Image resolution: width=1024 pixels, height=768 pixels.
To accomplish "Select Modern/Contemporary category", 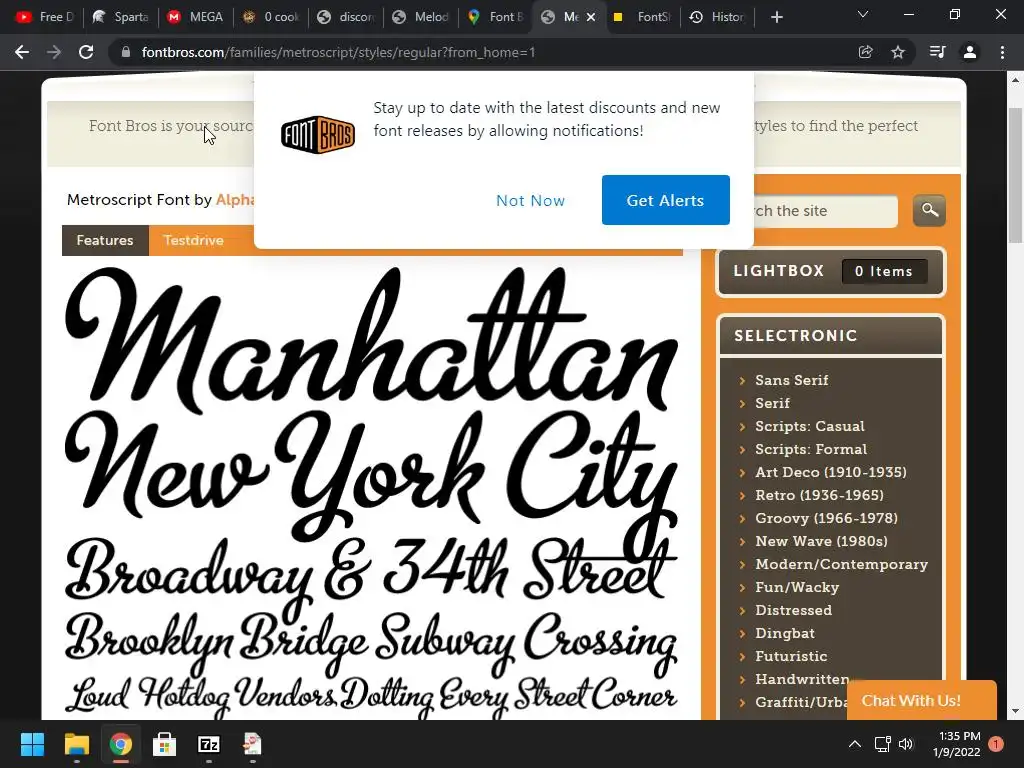I will pyautogui.click(x=841, y=564).
